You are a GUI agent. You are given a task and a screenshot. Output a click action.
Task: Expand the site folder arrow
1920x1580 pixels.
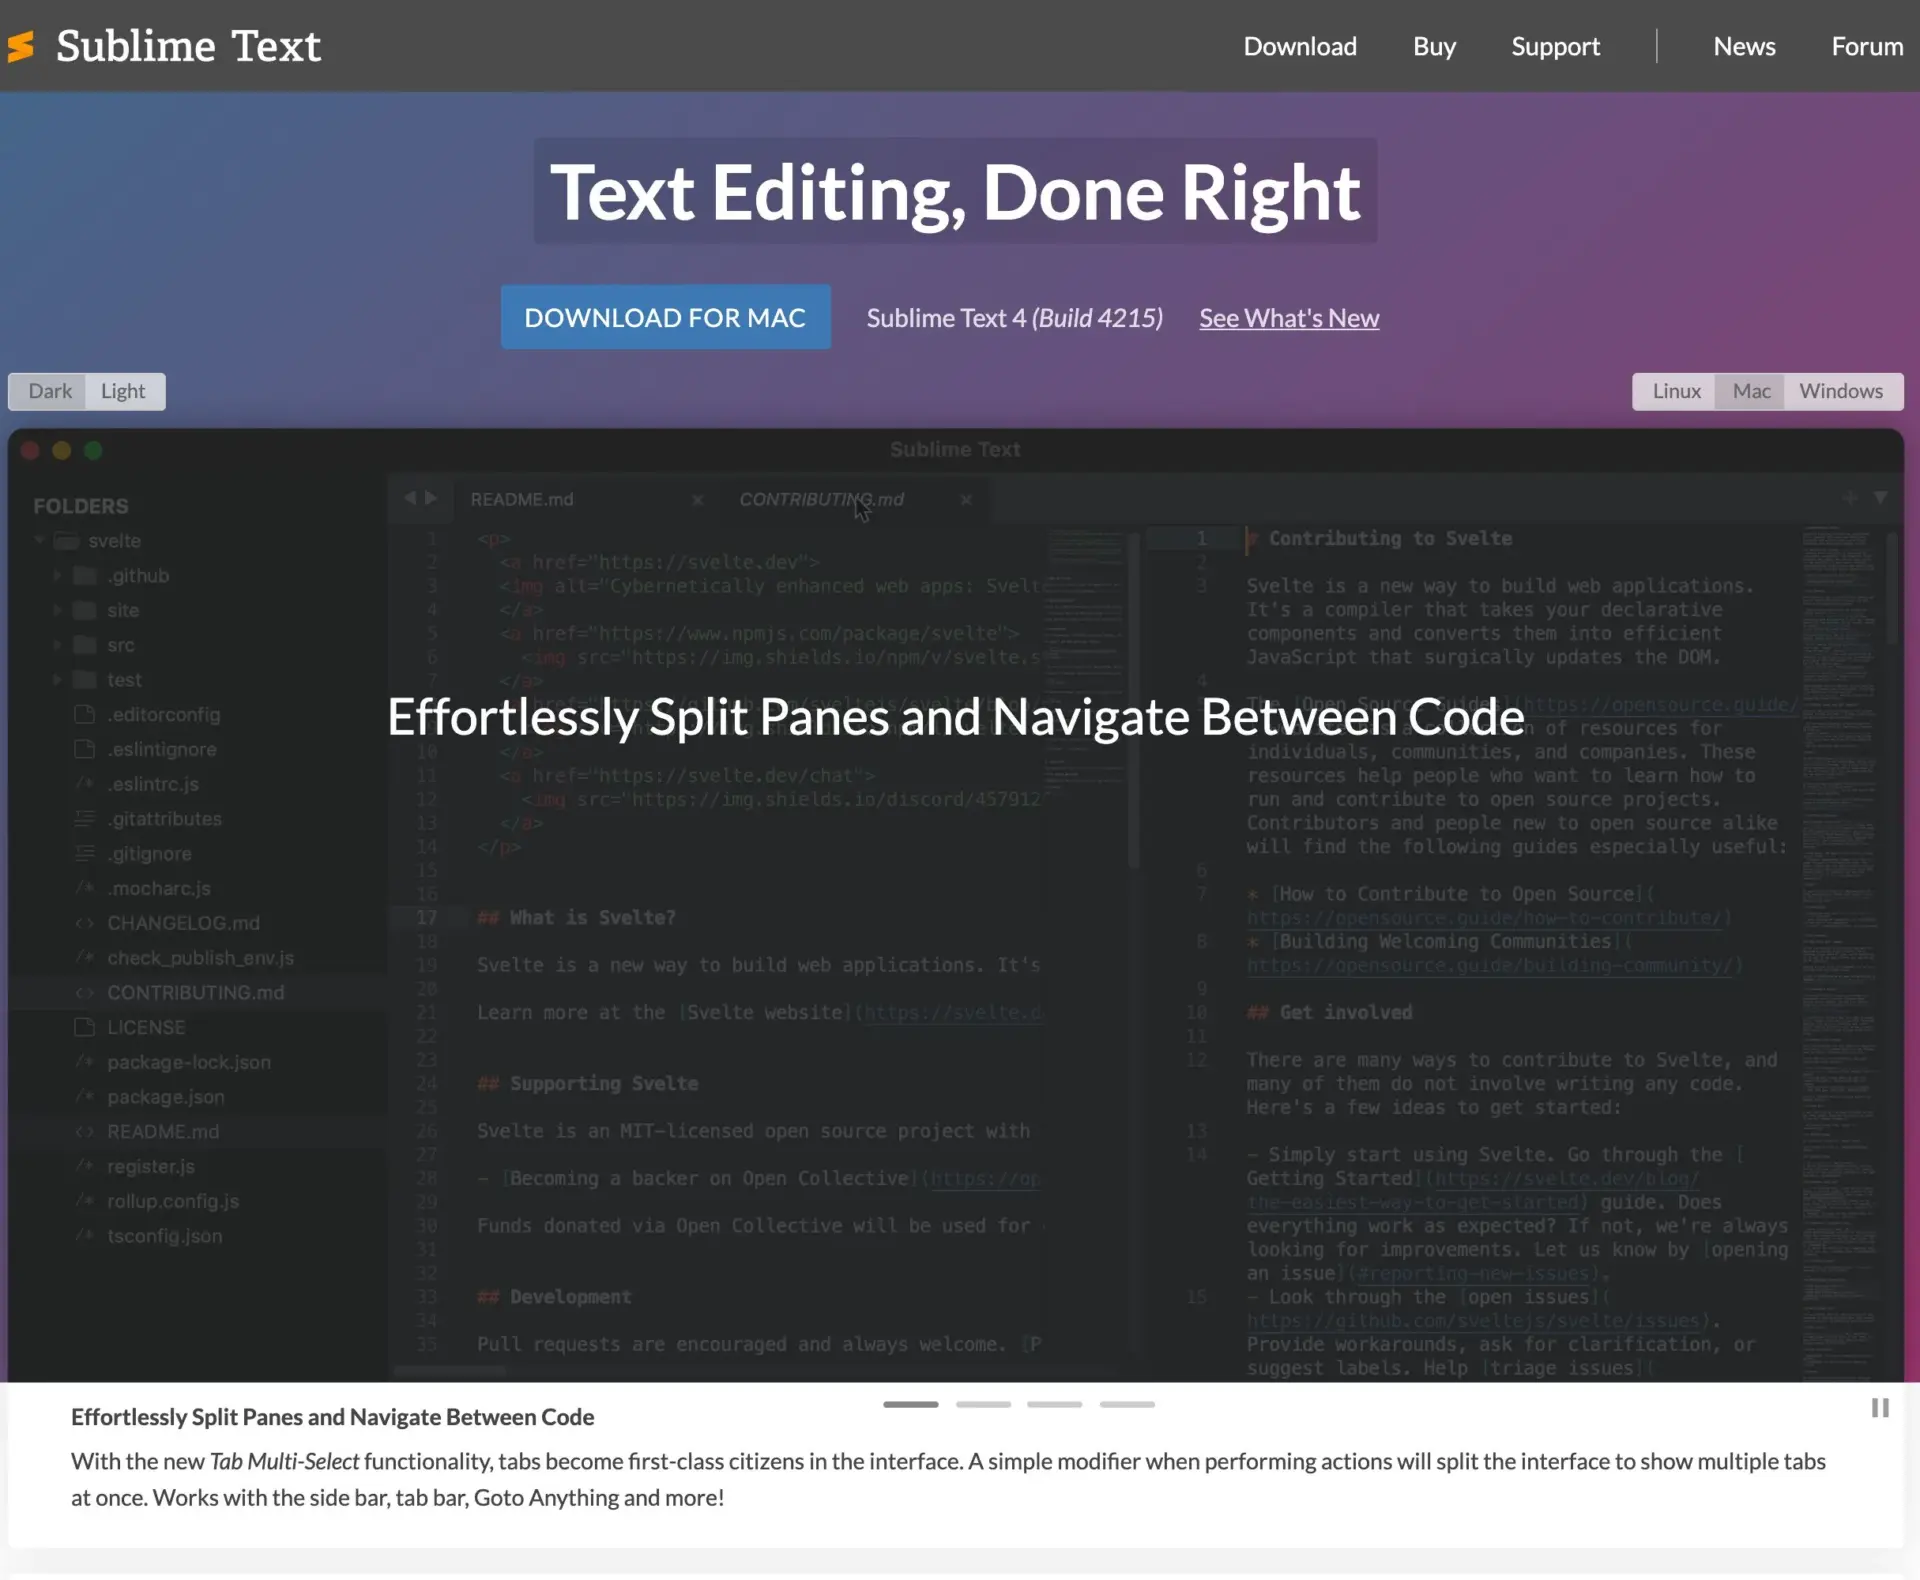tap(58, 611)
